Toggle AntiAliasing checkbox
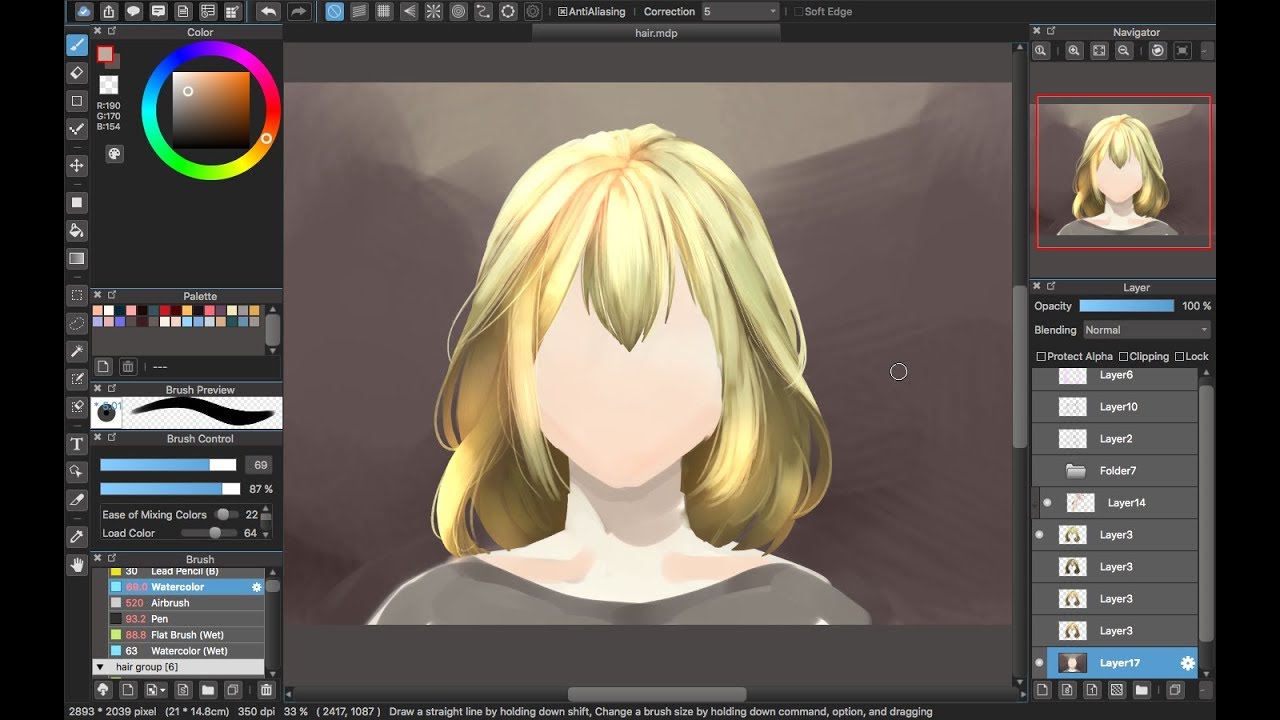The image size is (1280, 720). point(562,12)
